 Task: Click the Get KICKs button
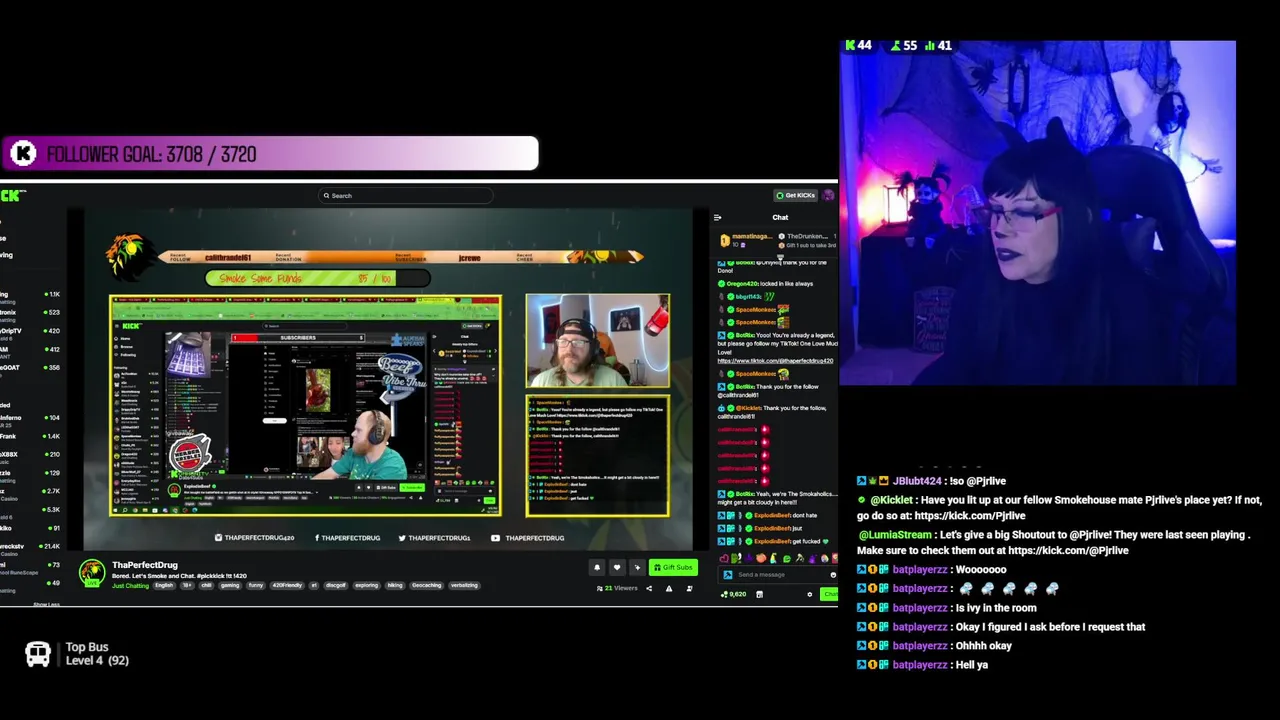[796, 195]
